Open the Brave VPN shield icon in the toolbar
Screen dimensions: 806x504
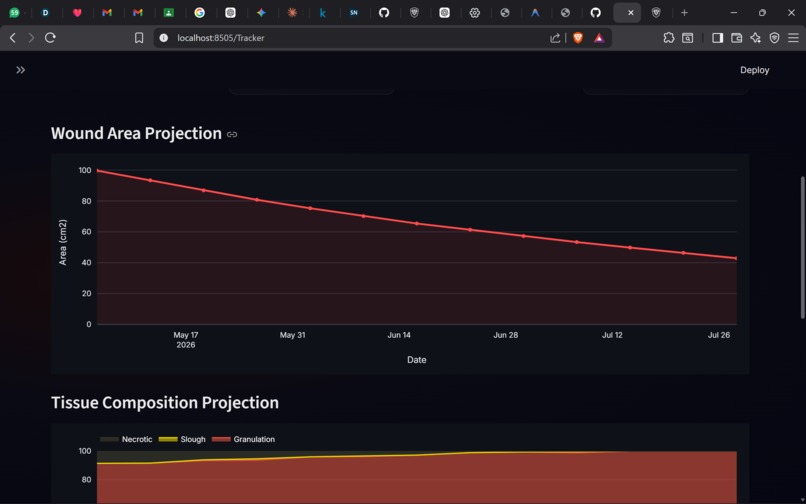click(x=774, y=38)
